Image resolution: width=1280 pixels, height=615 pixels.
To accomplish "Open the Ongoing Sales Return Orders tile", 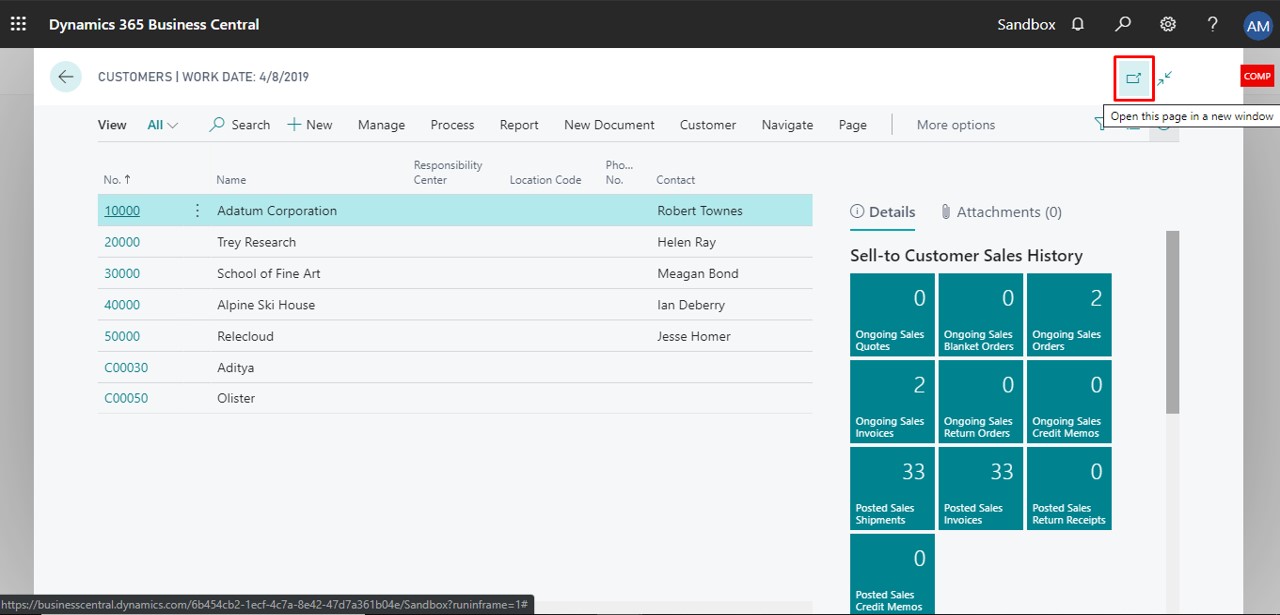I will pyautogui.click(x=981, y=402).
